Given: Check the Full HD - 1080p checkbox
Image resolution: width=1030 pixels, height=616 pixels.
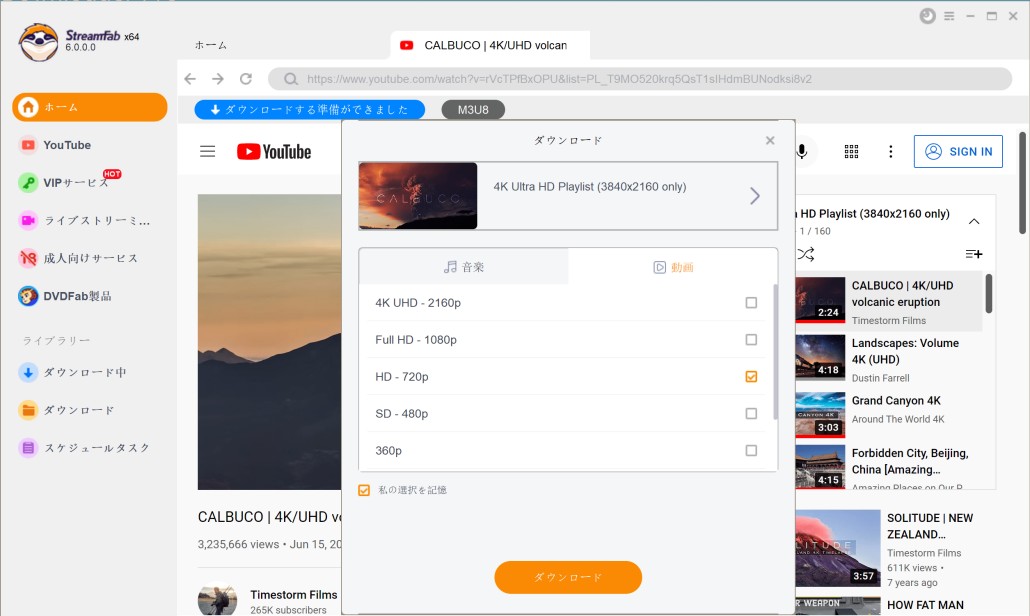Looking at the screenshot, I should tap(751, 340).
